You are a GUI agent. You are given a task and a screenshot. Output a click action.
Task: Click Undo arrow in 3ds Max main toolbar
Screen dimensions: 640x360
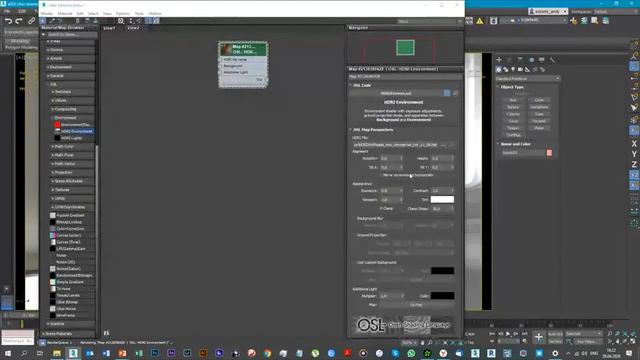8,21
